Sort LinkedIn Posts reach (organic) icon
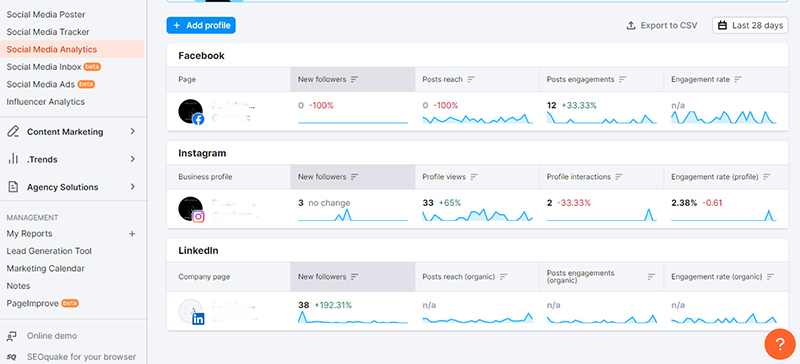800x364 pixels. point(503,277)
